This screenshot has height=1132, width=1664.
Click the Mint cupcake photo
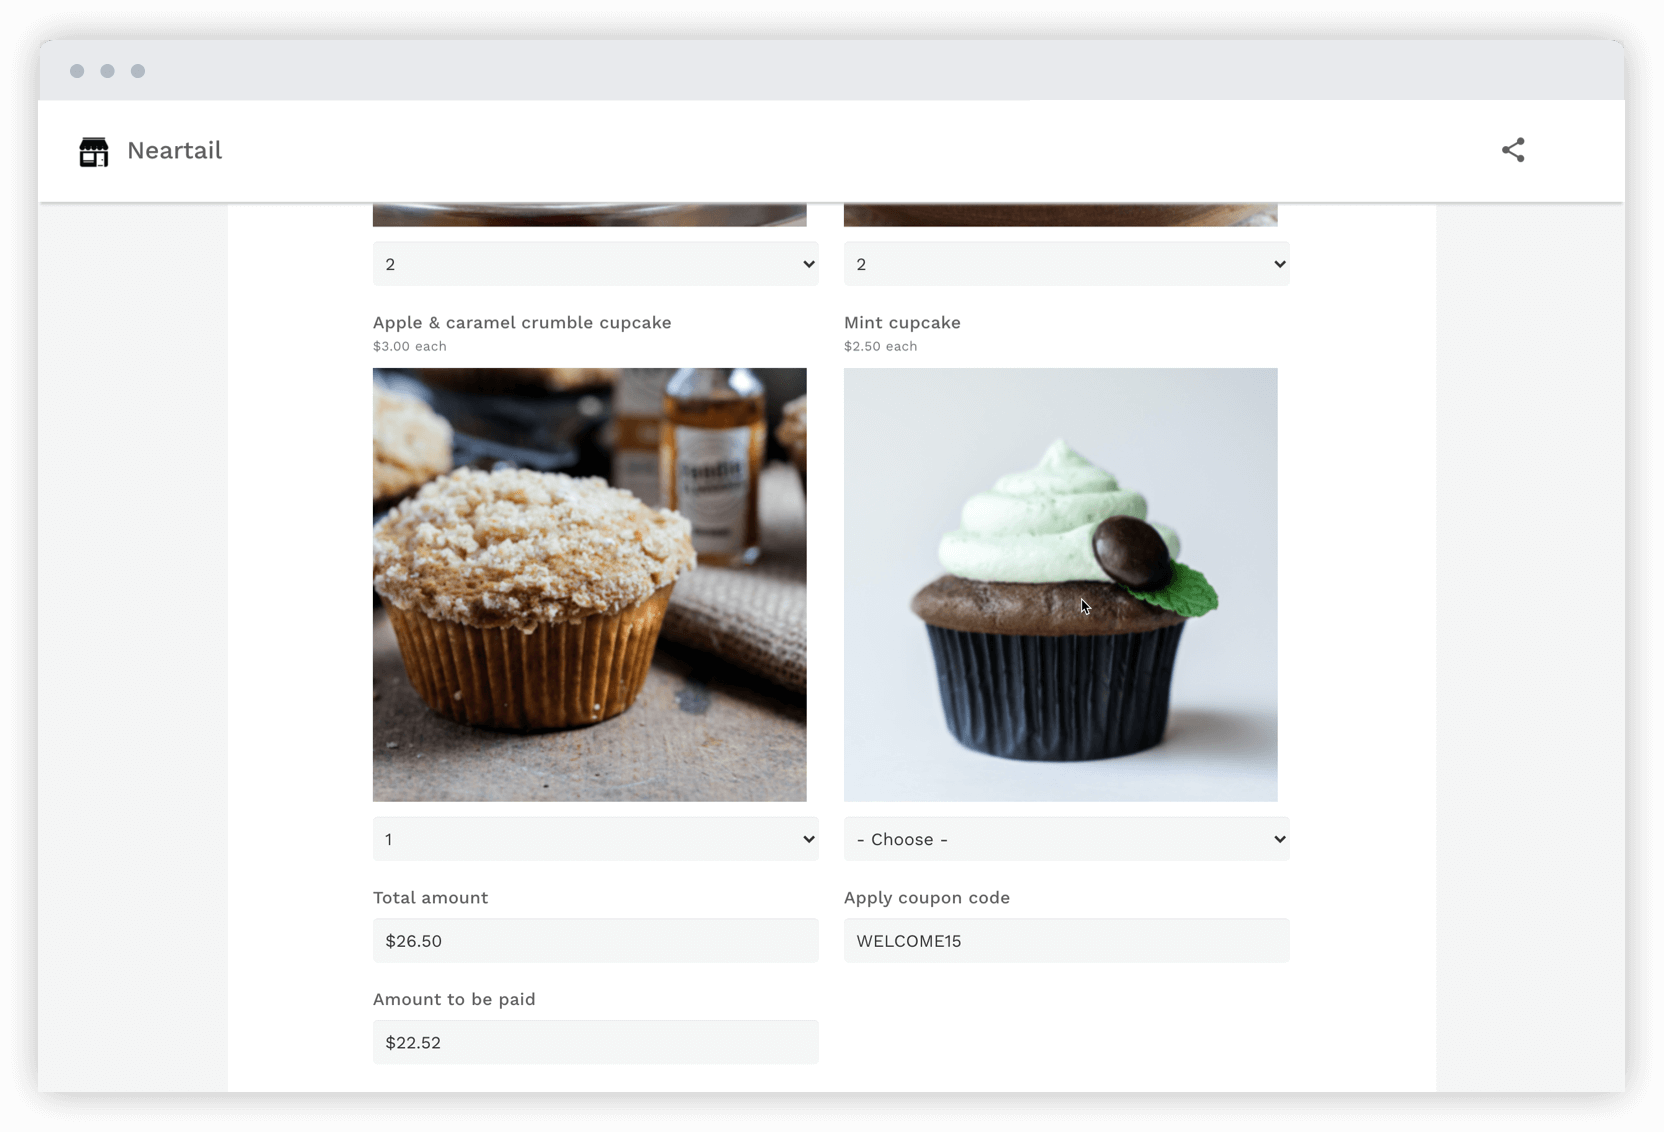coord(1060,584)
